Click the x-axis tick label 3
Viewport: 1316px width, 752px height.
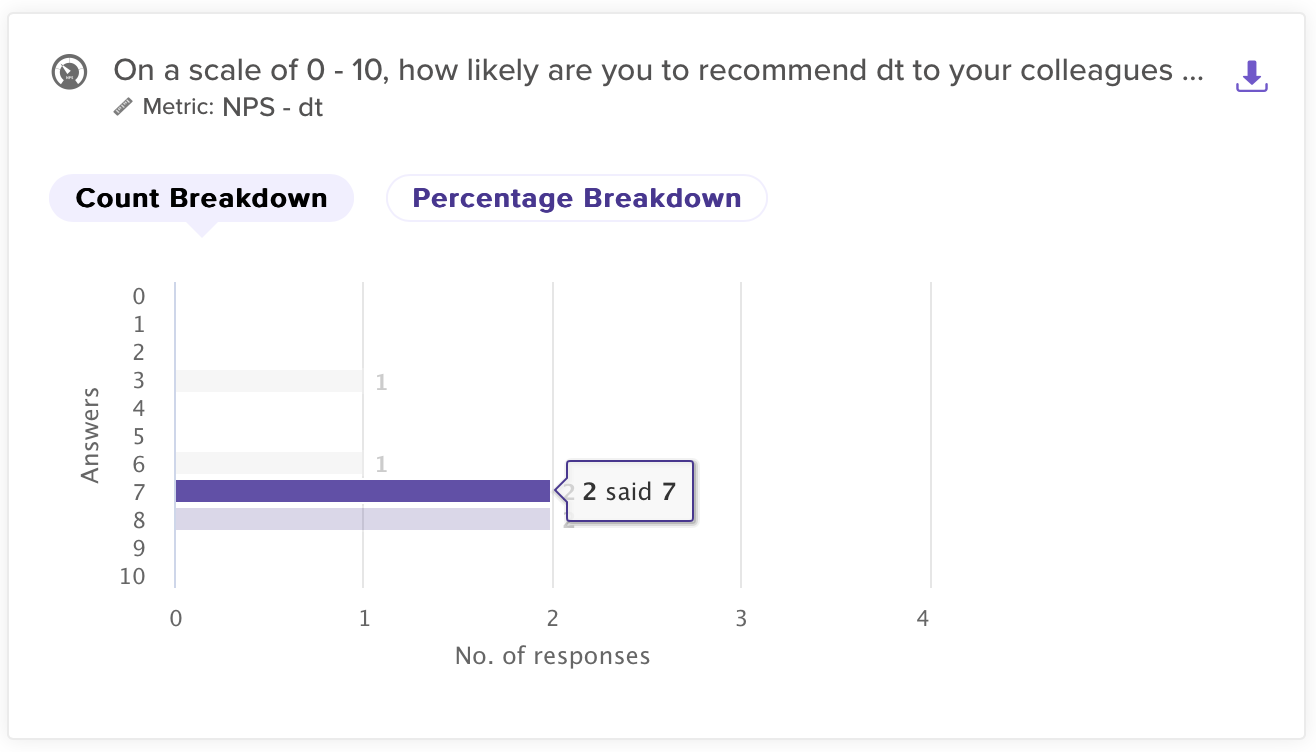tap(740, 619)
